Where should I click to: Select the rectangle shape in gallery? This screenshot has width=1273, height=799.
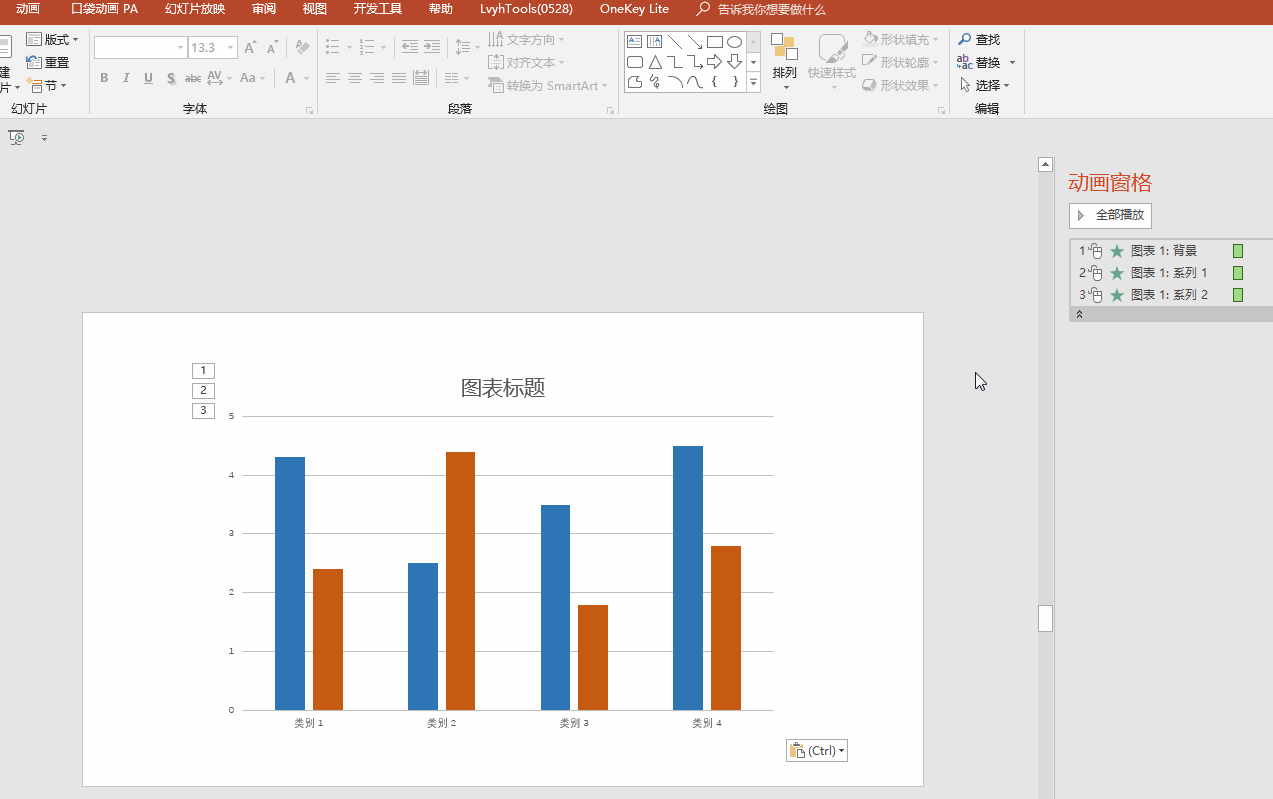coord(714,42)
